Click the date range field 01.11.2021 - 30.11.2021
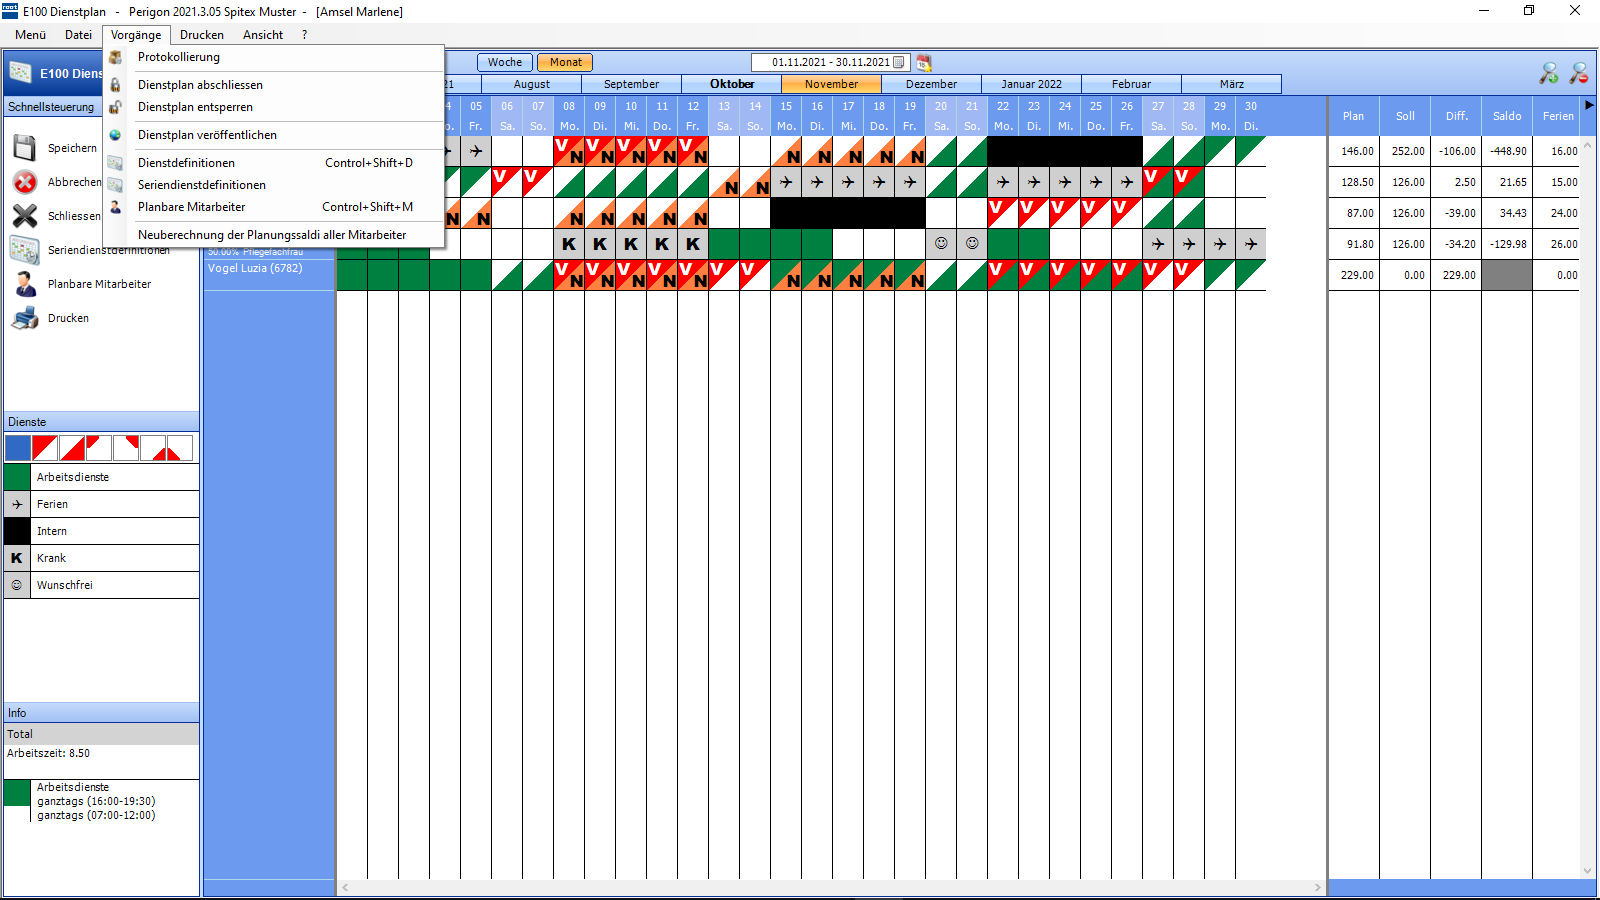The width and height of the screenshot is (1600, 900). point(830,62)
